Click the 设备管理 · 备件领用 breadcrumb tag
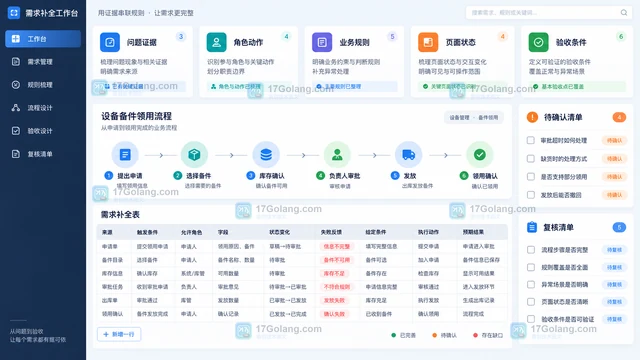640x360 pixels. [x=474, y=118]
